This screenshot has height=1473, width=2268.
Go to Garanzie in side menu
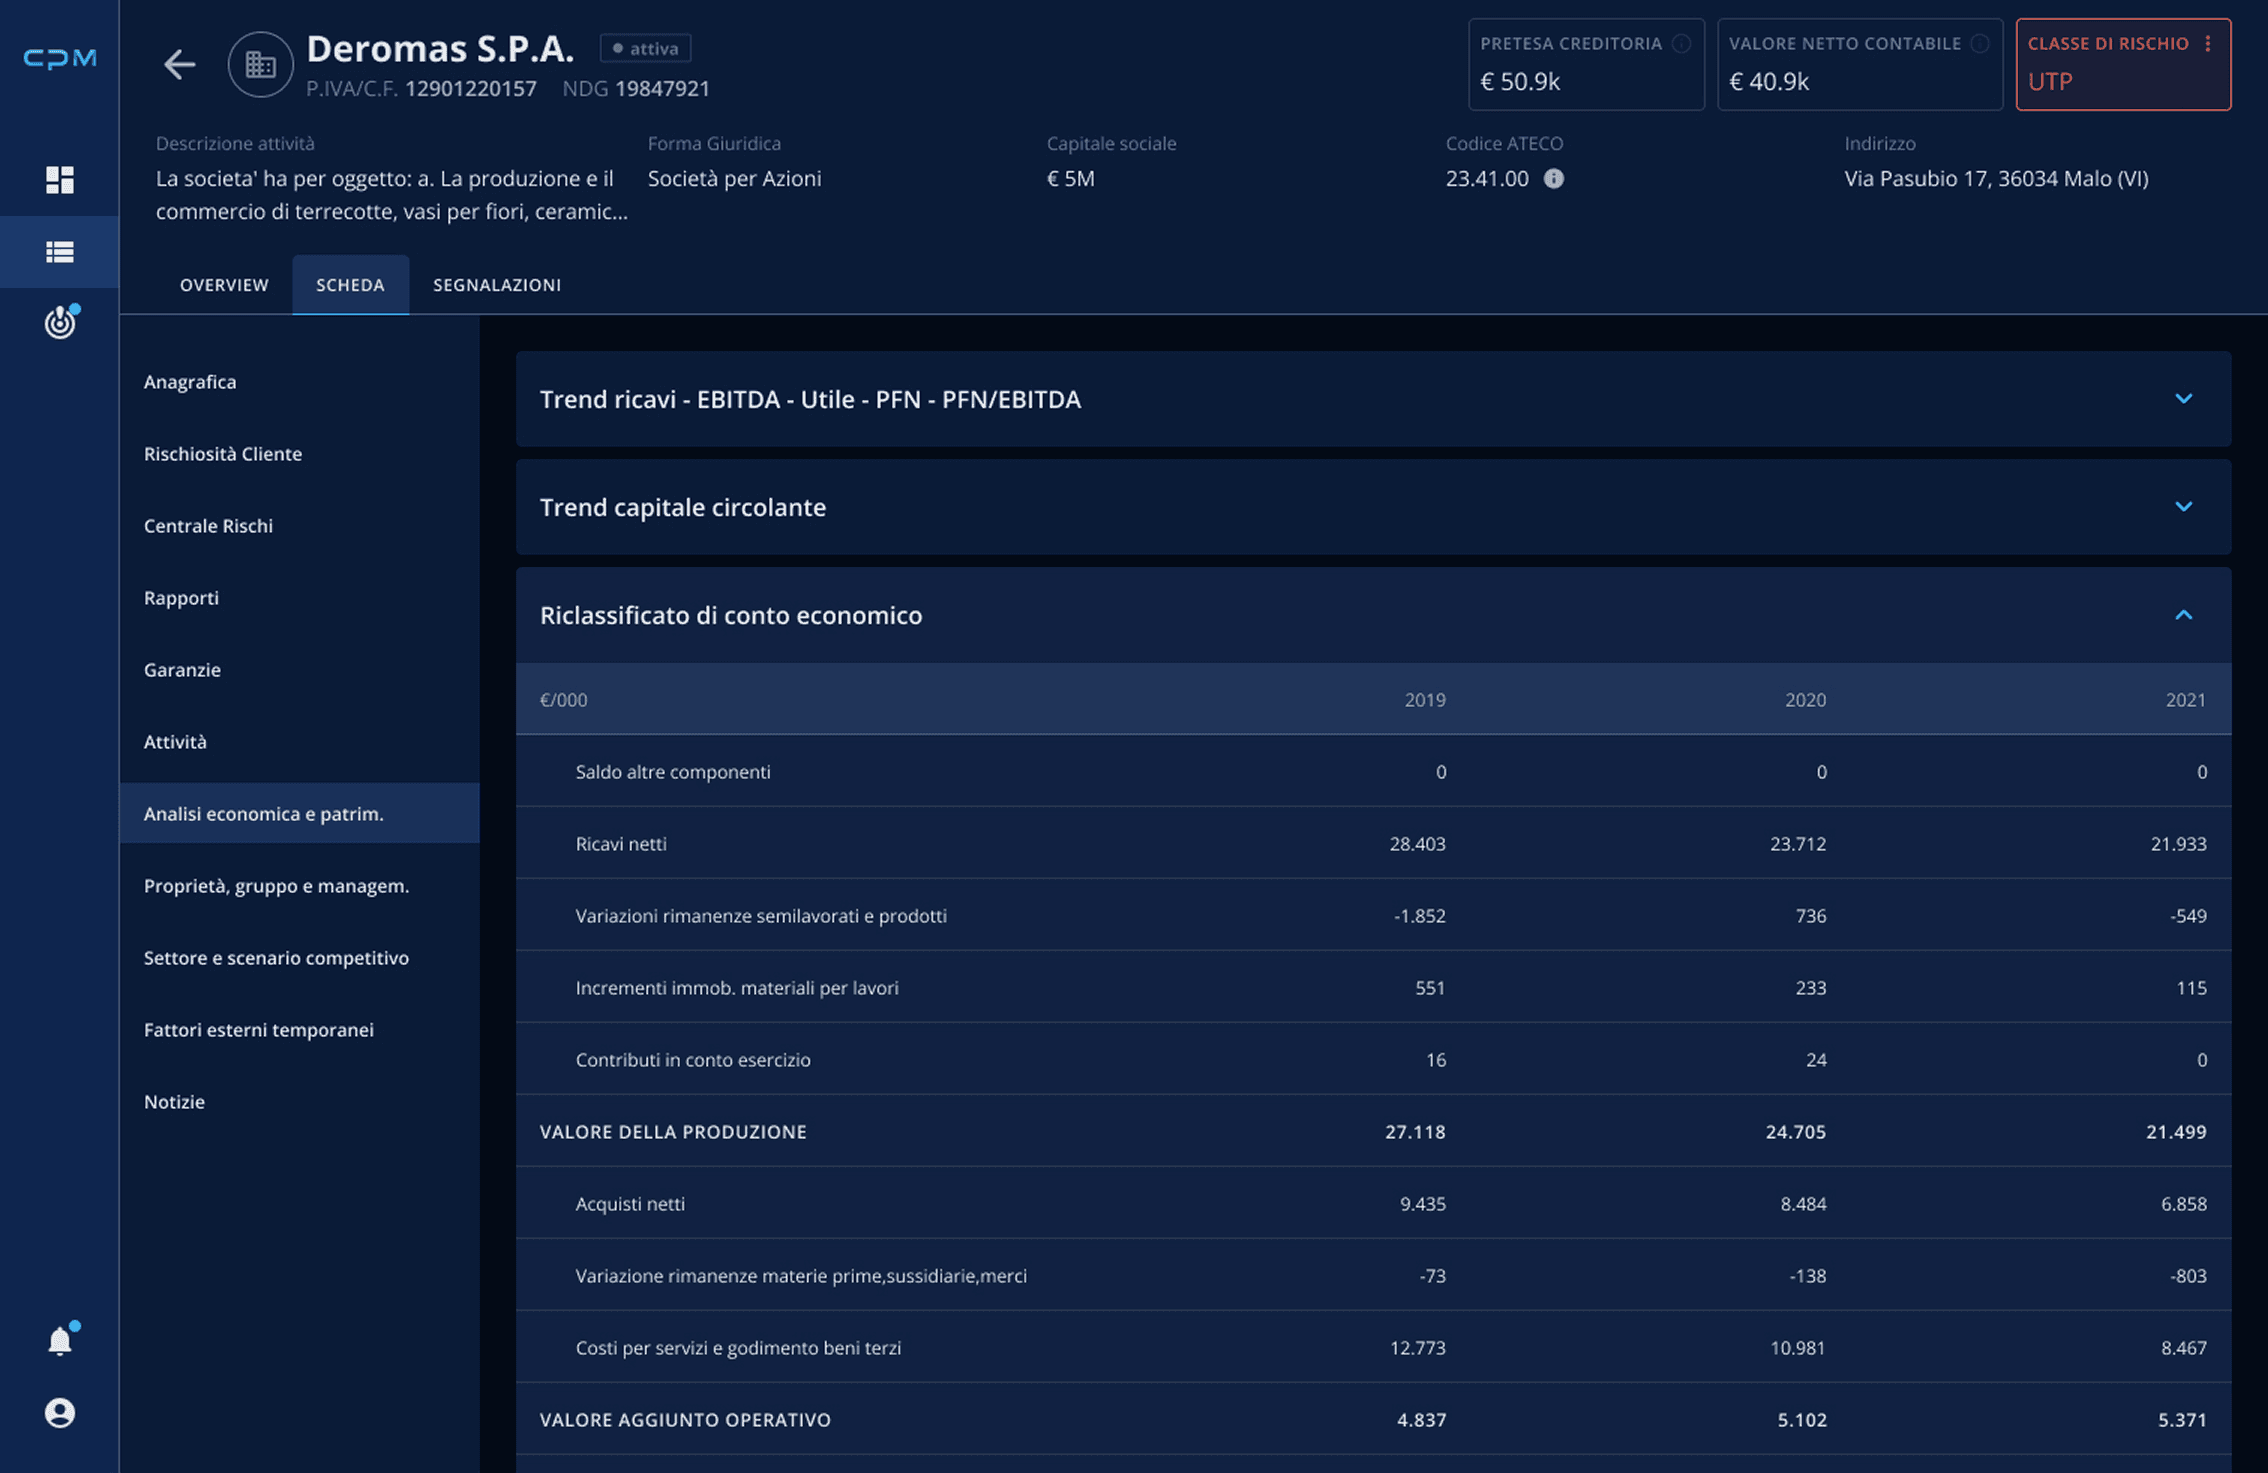click(x=182, y=670)
